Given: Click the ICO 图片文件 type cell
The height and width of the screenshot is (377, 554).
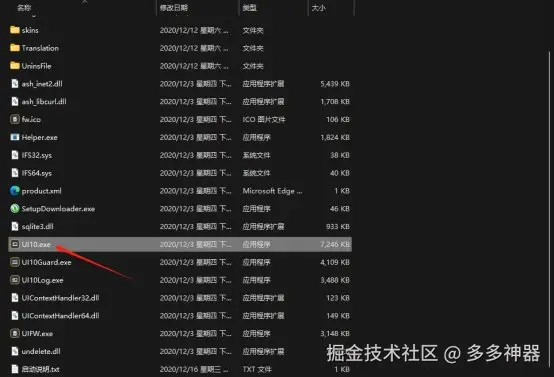Looking at the screenshot, I should (x=264, y=119).
